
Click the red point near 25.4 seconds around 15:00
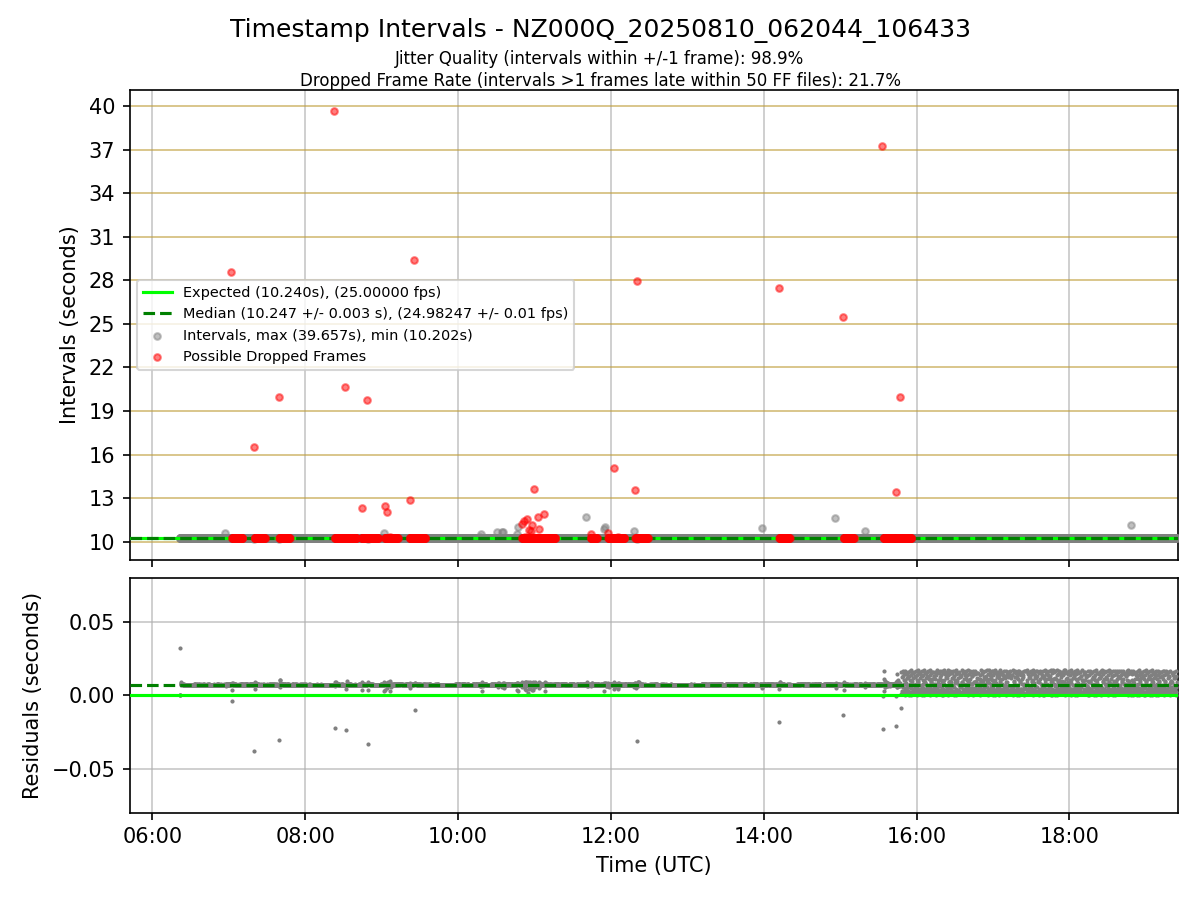click(x=843, y=317)
